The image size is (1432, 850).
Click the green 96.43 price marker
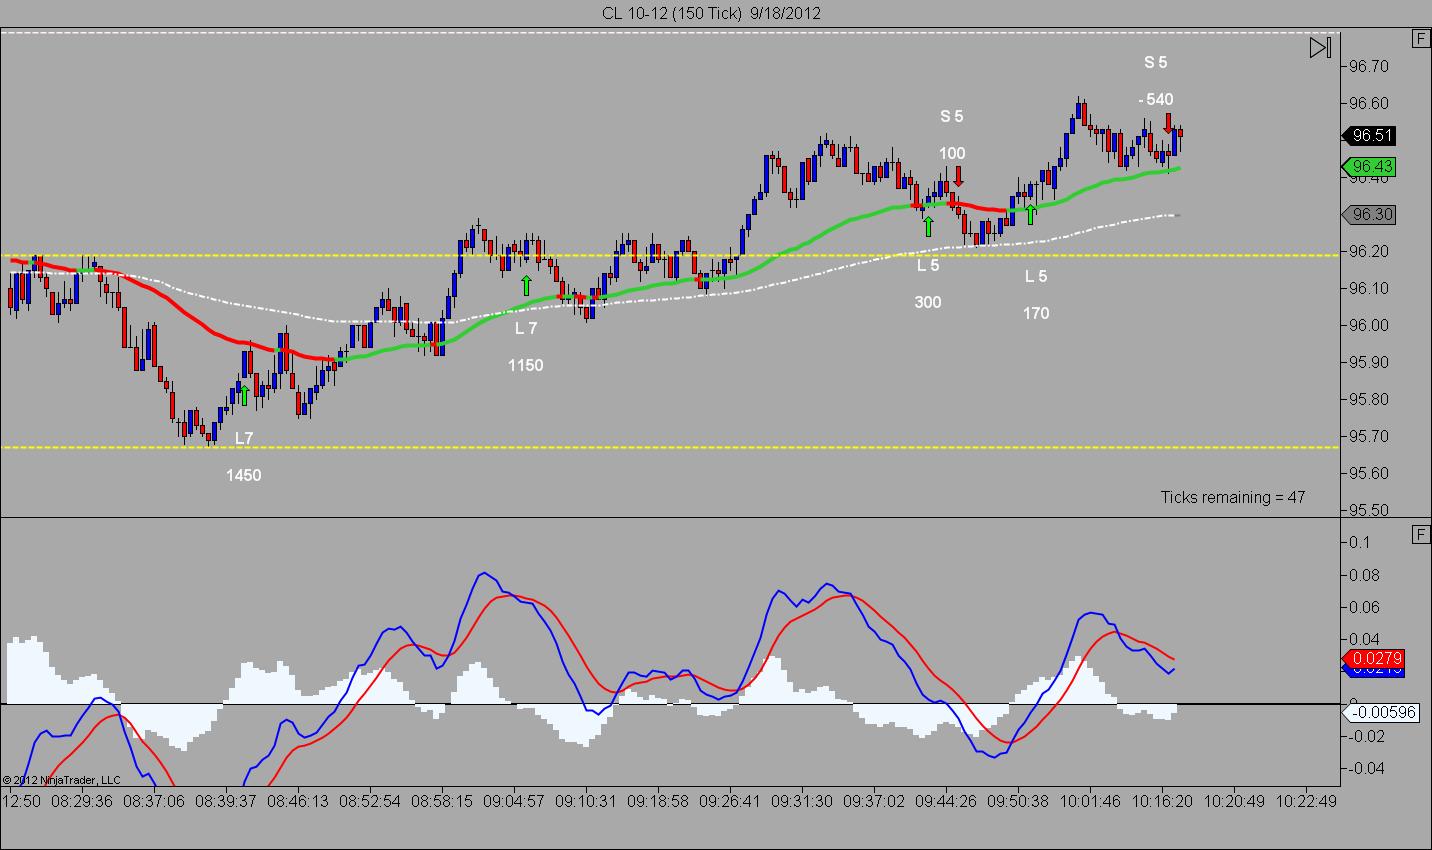coord(1367,166)
